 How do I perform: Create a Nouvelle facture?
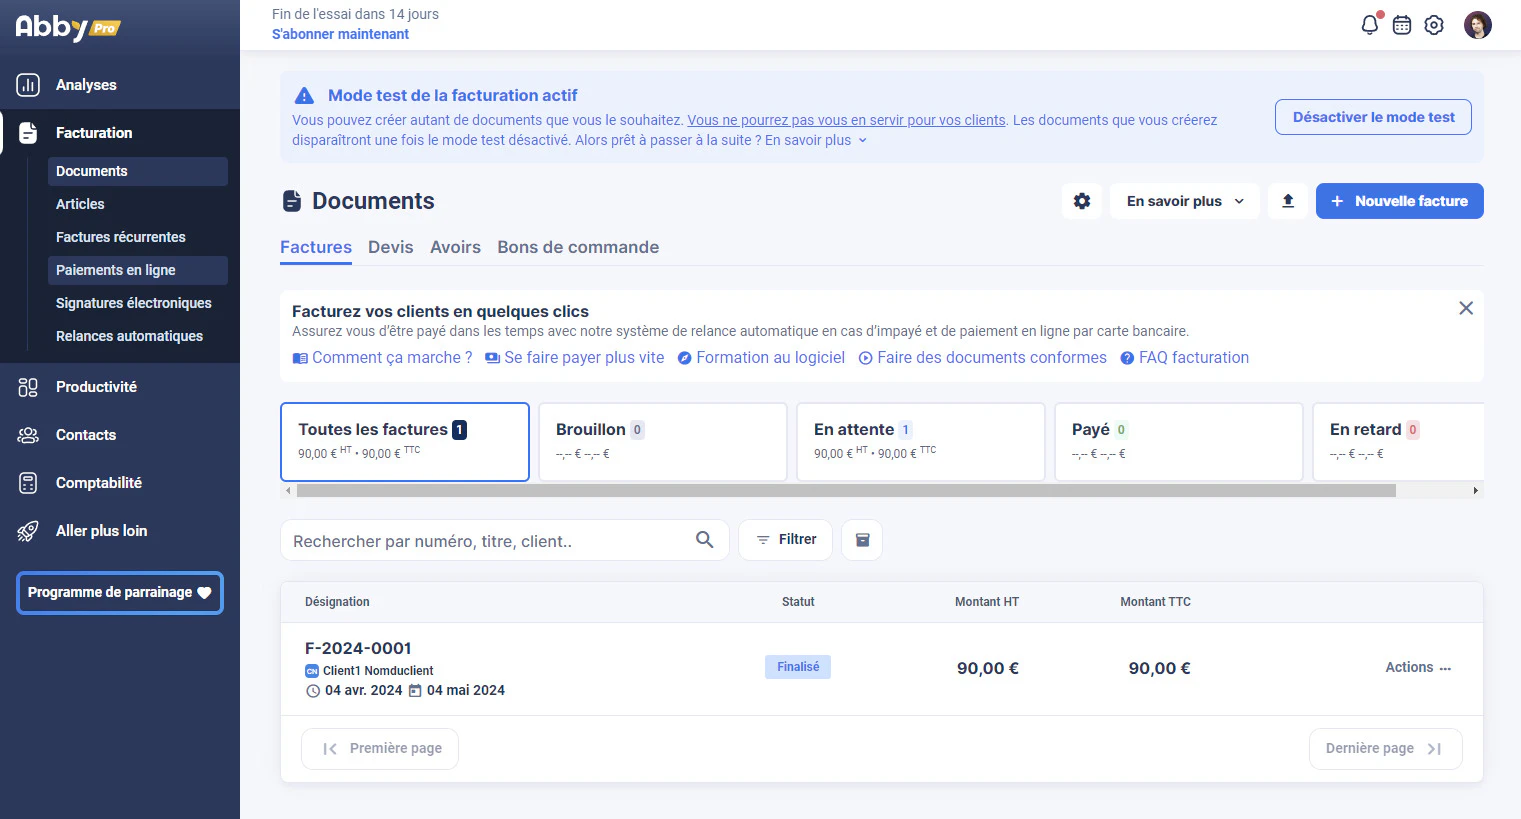[1399, 201]
